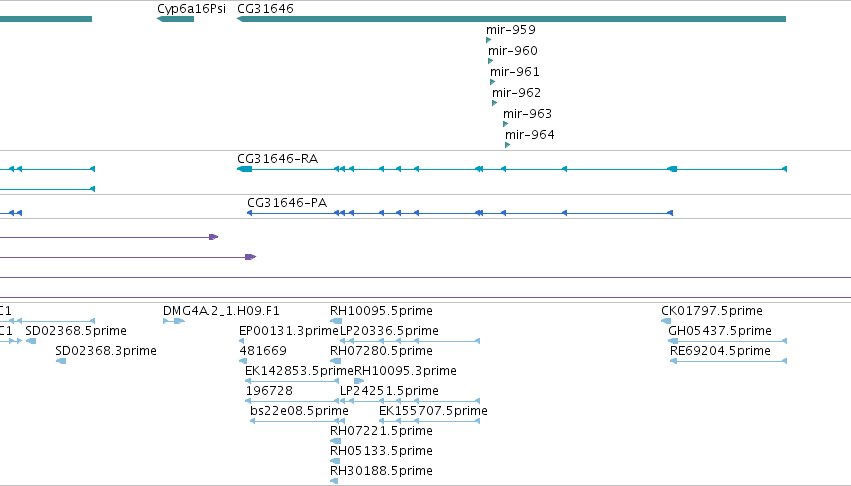Screen dimensions: 851x486
Task: Select the SD02368.3prime label
Action: [106, 351]
